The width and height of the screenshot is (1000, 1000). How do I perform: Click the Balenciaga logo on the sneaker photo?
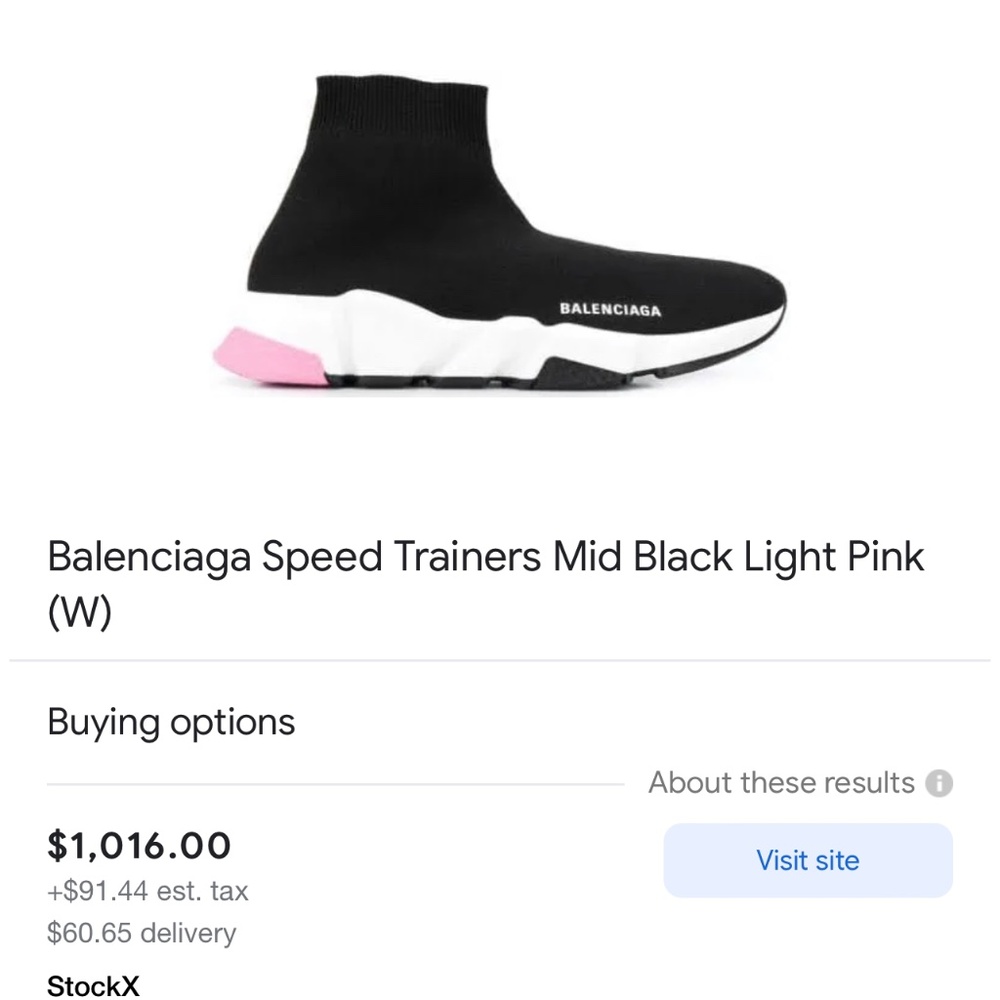[x=609, y=310]
